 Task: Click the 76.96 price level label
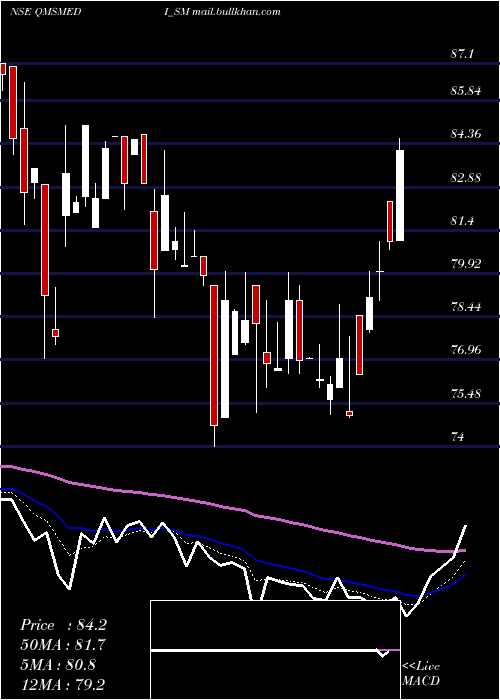coord(466,350)
